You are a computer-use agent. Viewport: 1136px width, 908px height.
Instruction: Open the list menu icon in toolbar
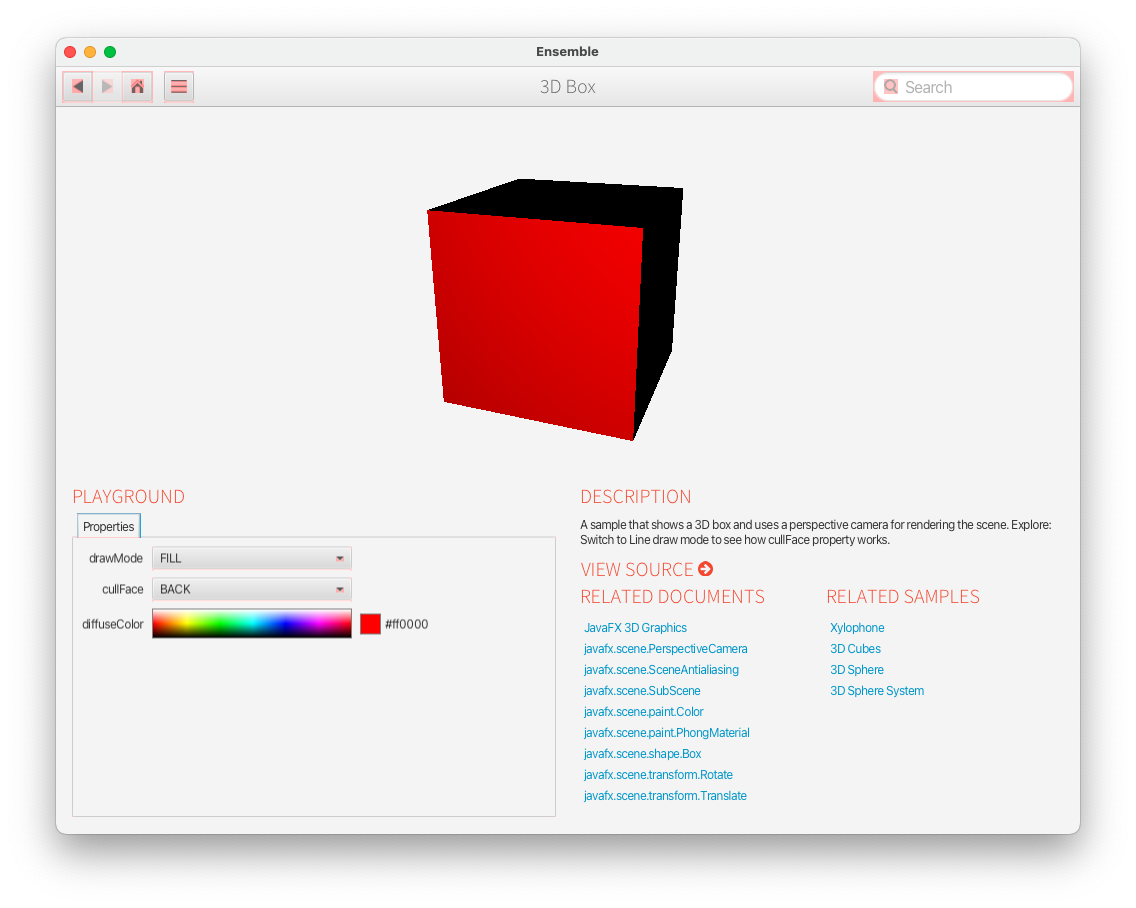click(179, 87)
